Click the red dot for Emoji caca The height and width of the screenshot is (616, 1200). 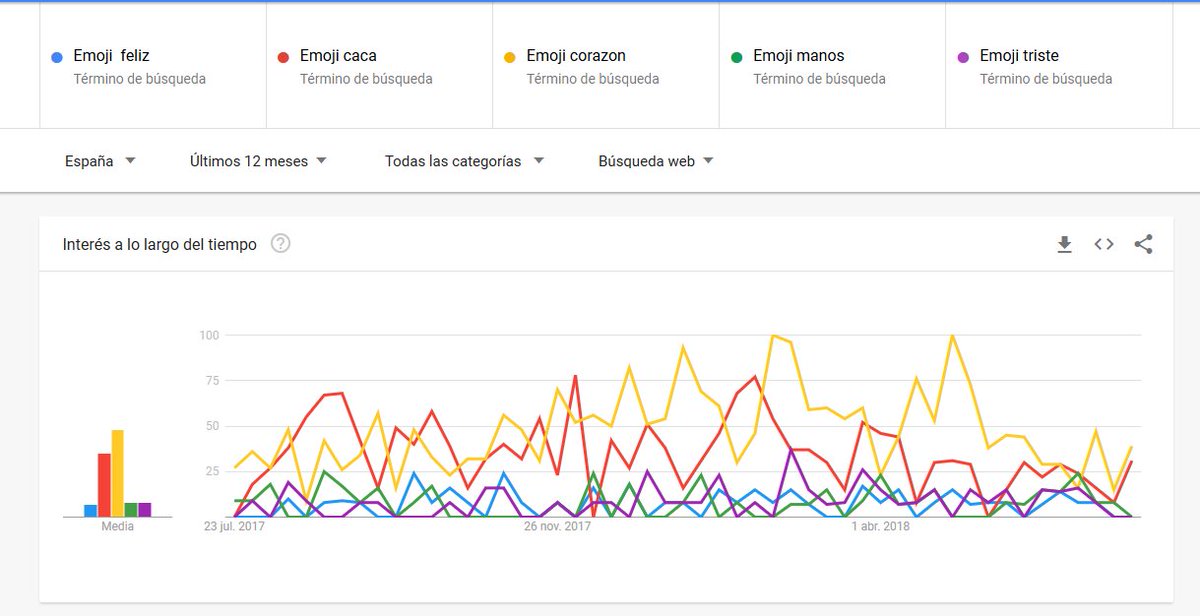(x=283, y=57)
